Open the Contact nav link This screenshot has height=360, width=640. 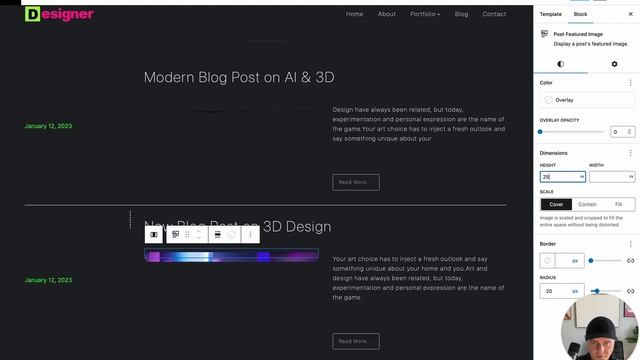point(494,14)
